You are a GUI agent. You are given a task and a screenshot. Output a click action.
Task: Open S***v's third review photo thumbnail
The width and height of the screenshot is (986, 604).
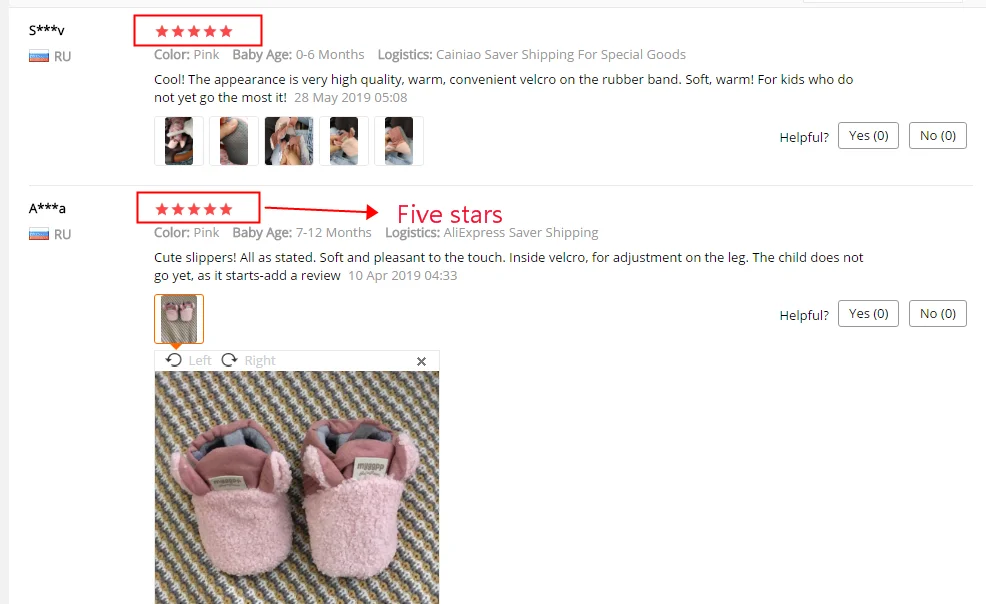(x=289, y=141)
